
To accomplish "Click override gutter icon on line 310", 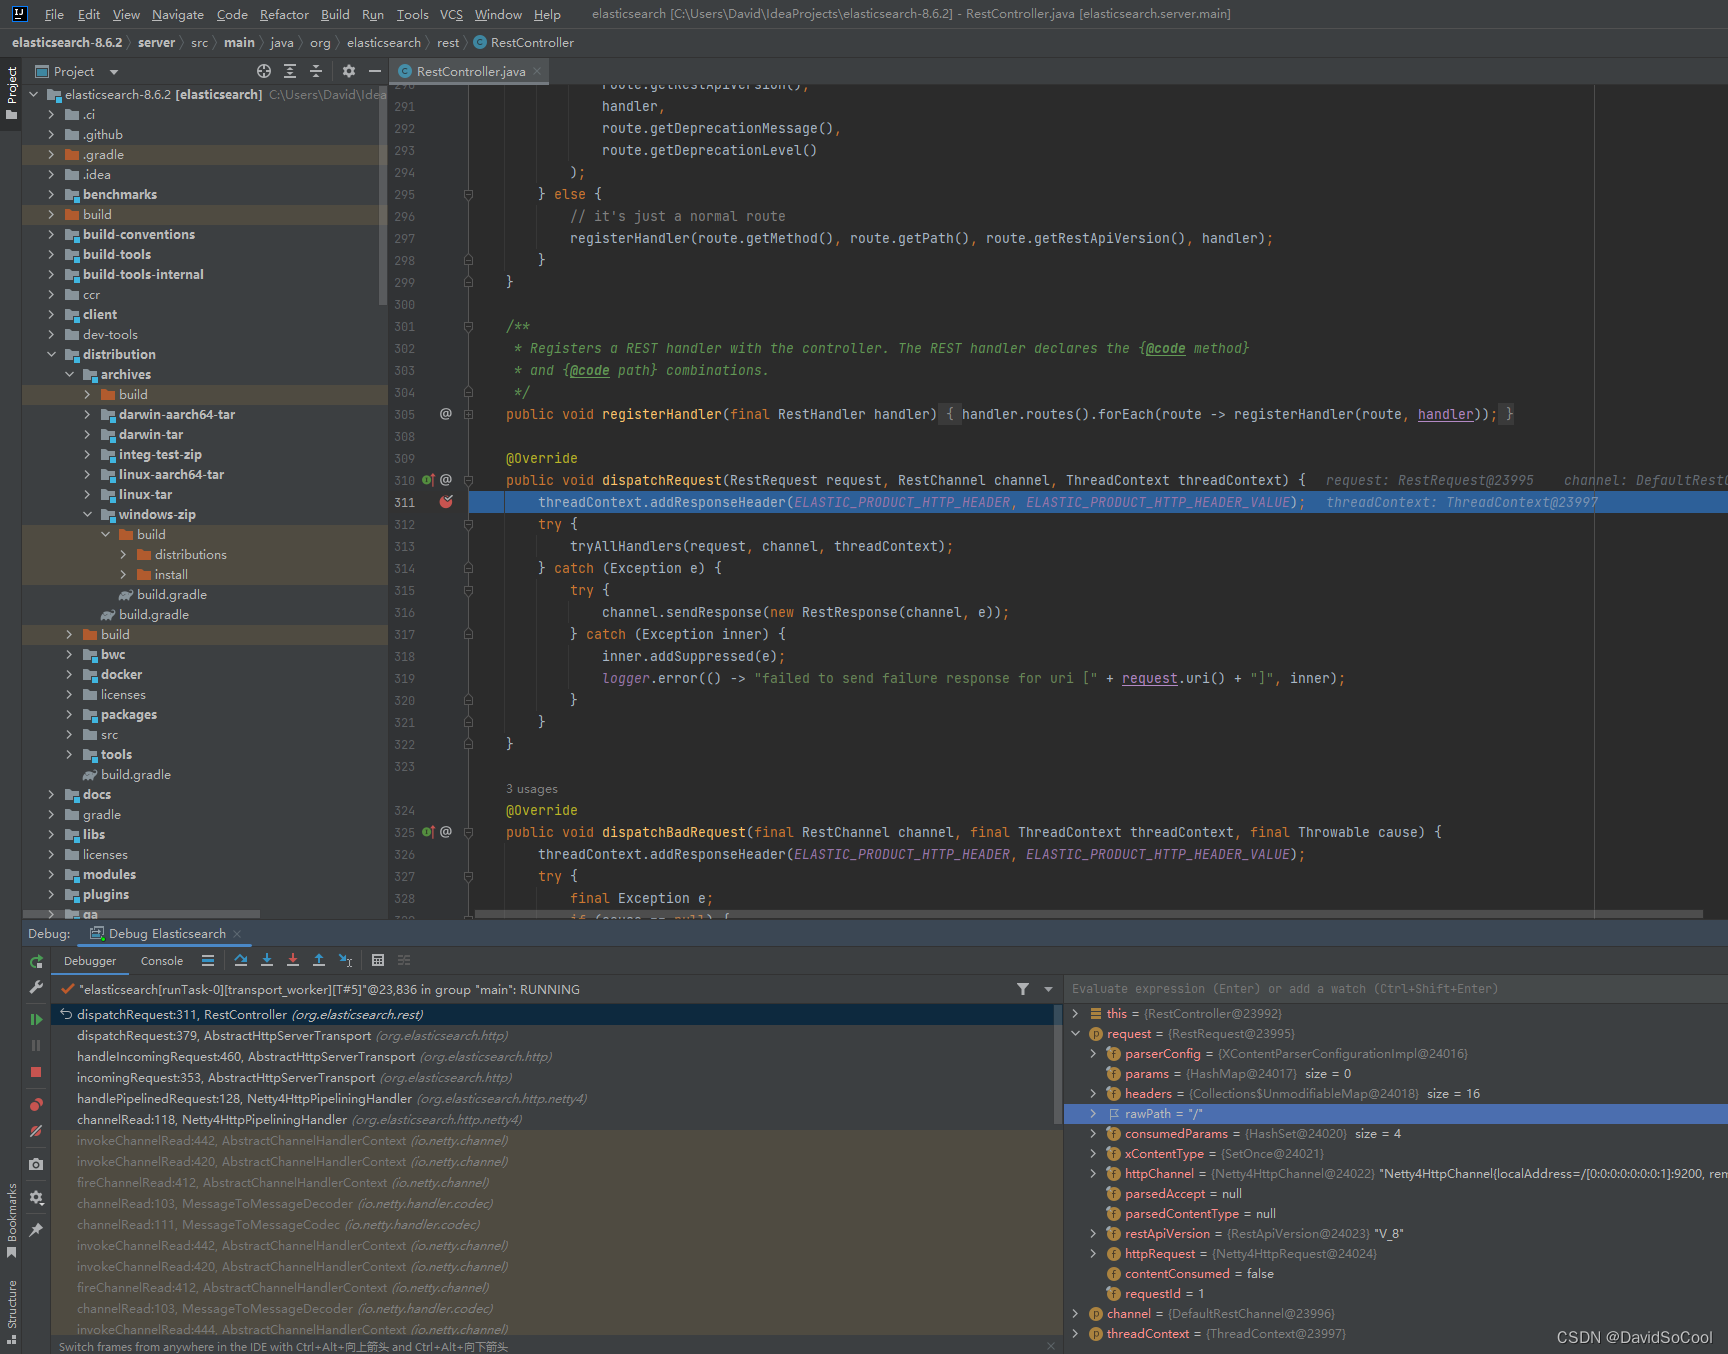I will (428, 480).
